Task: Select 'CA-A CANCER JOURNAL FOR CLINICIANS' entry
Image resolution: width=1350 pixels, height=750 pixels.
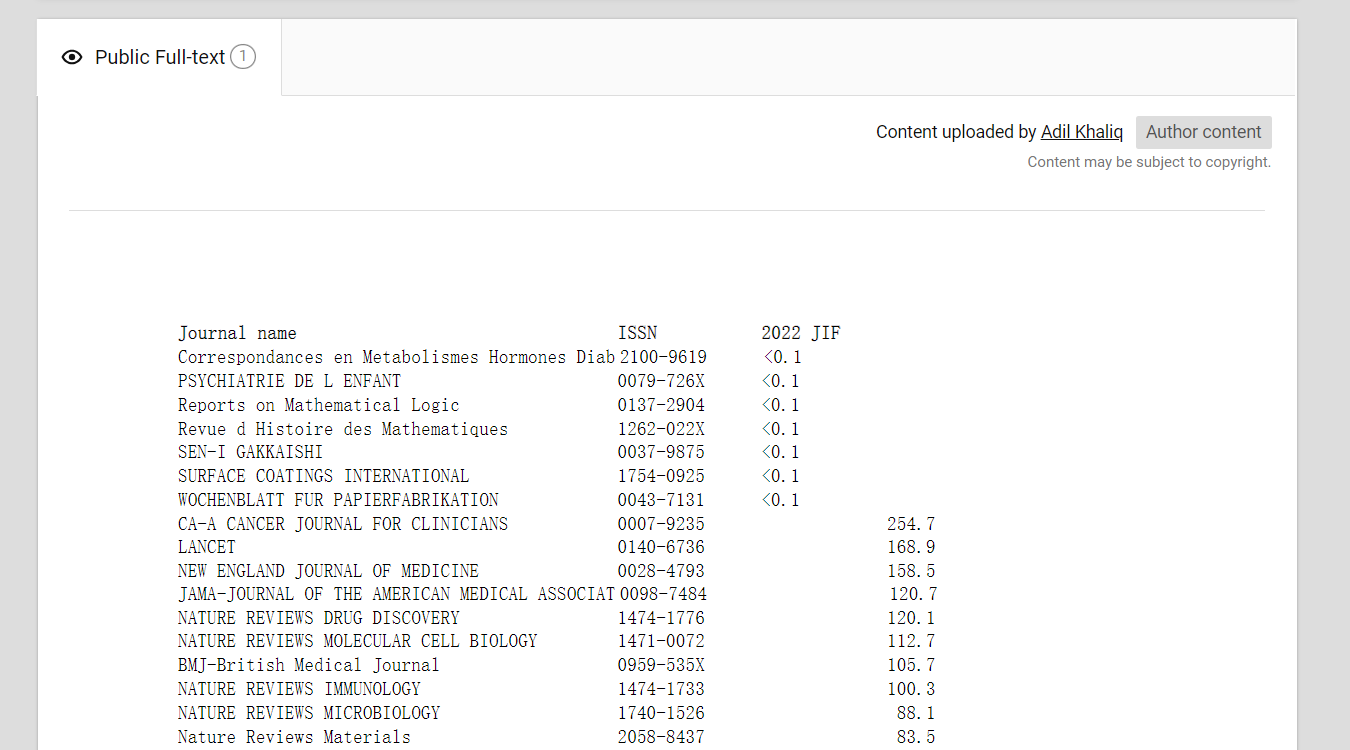Action: click(x=343, y=524)
